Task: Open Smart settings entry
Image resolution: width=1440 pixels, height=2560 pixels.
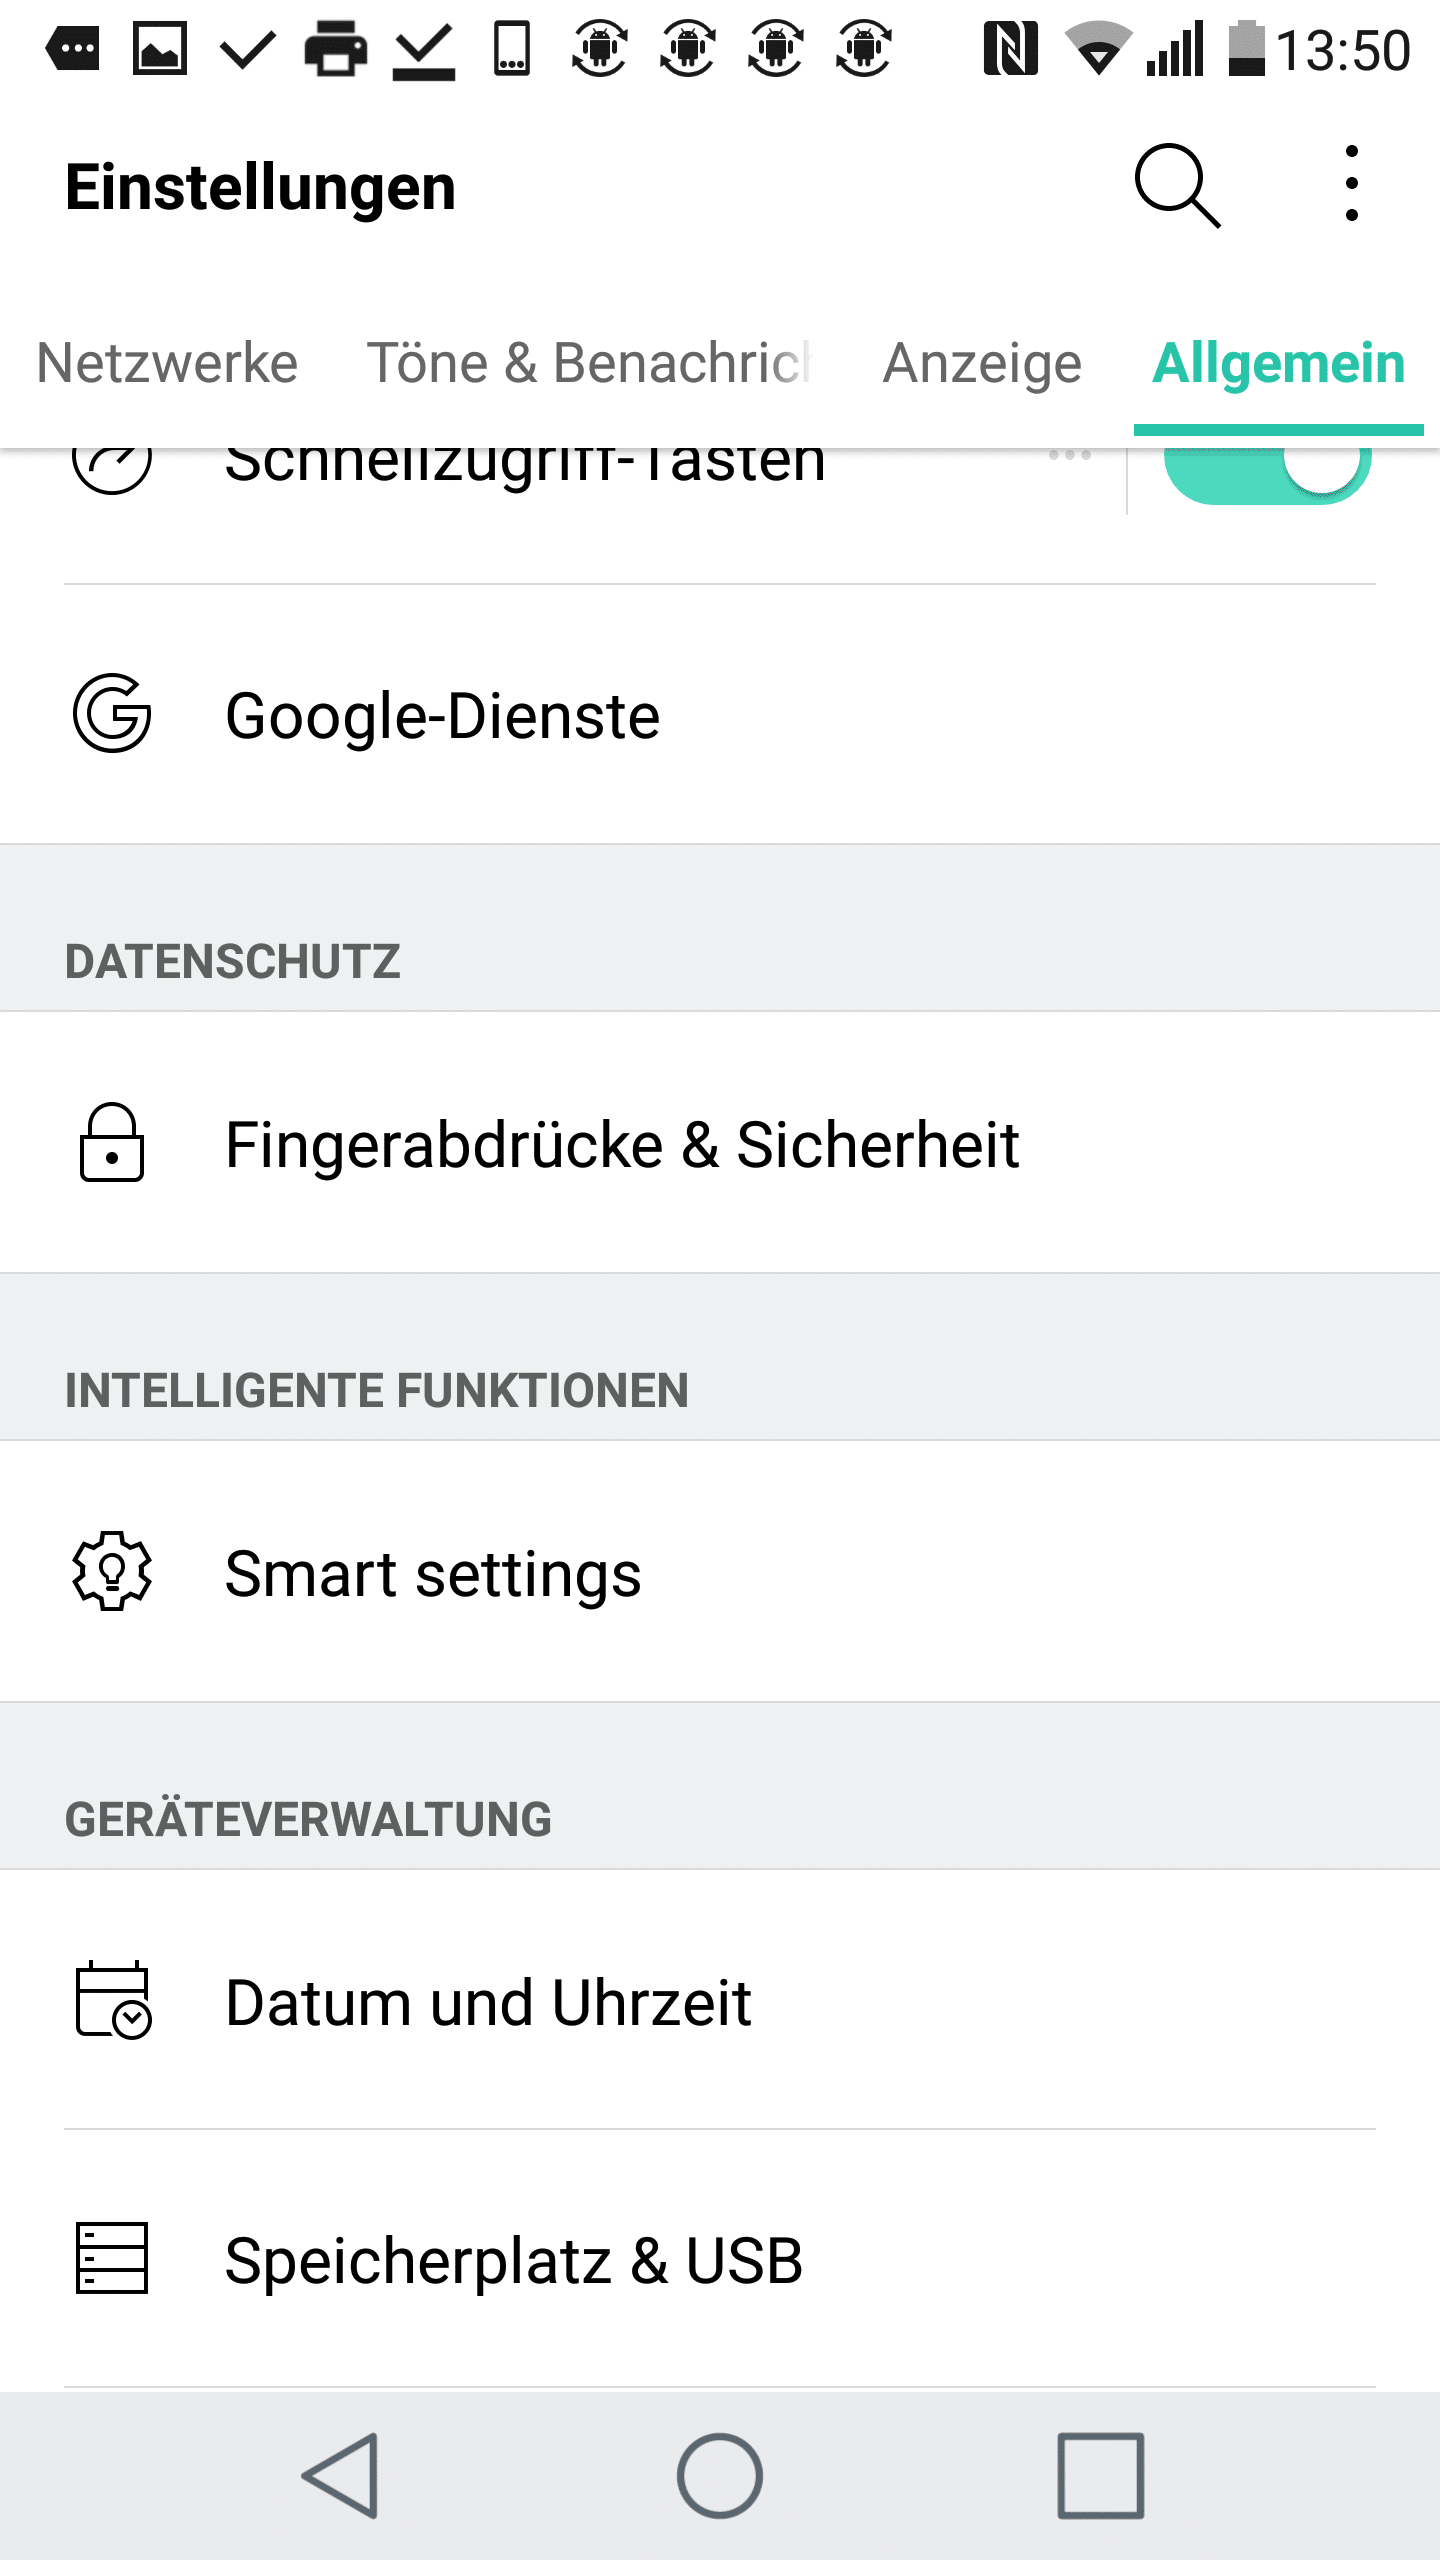Action: pyautogui.click(x=433, y=1574)
